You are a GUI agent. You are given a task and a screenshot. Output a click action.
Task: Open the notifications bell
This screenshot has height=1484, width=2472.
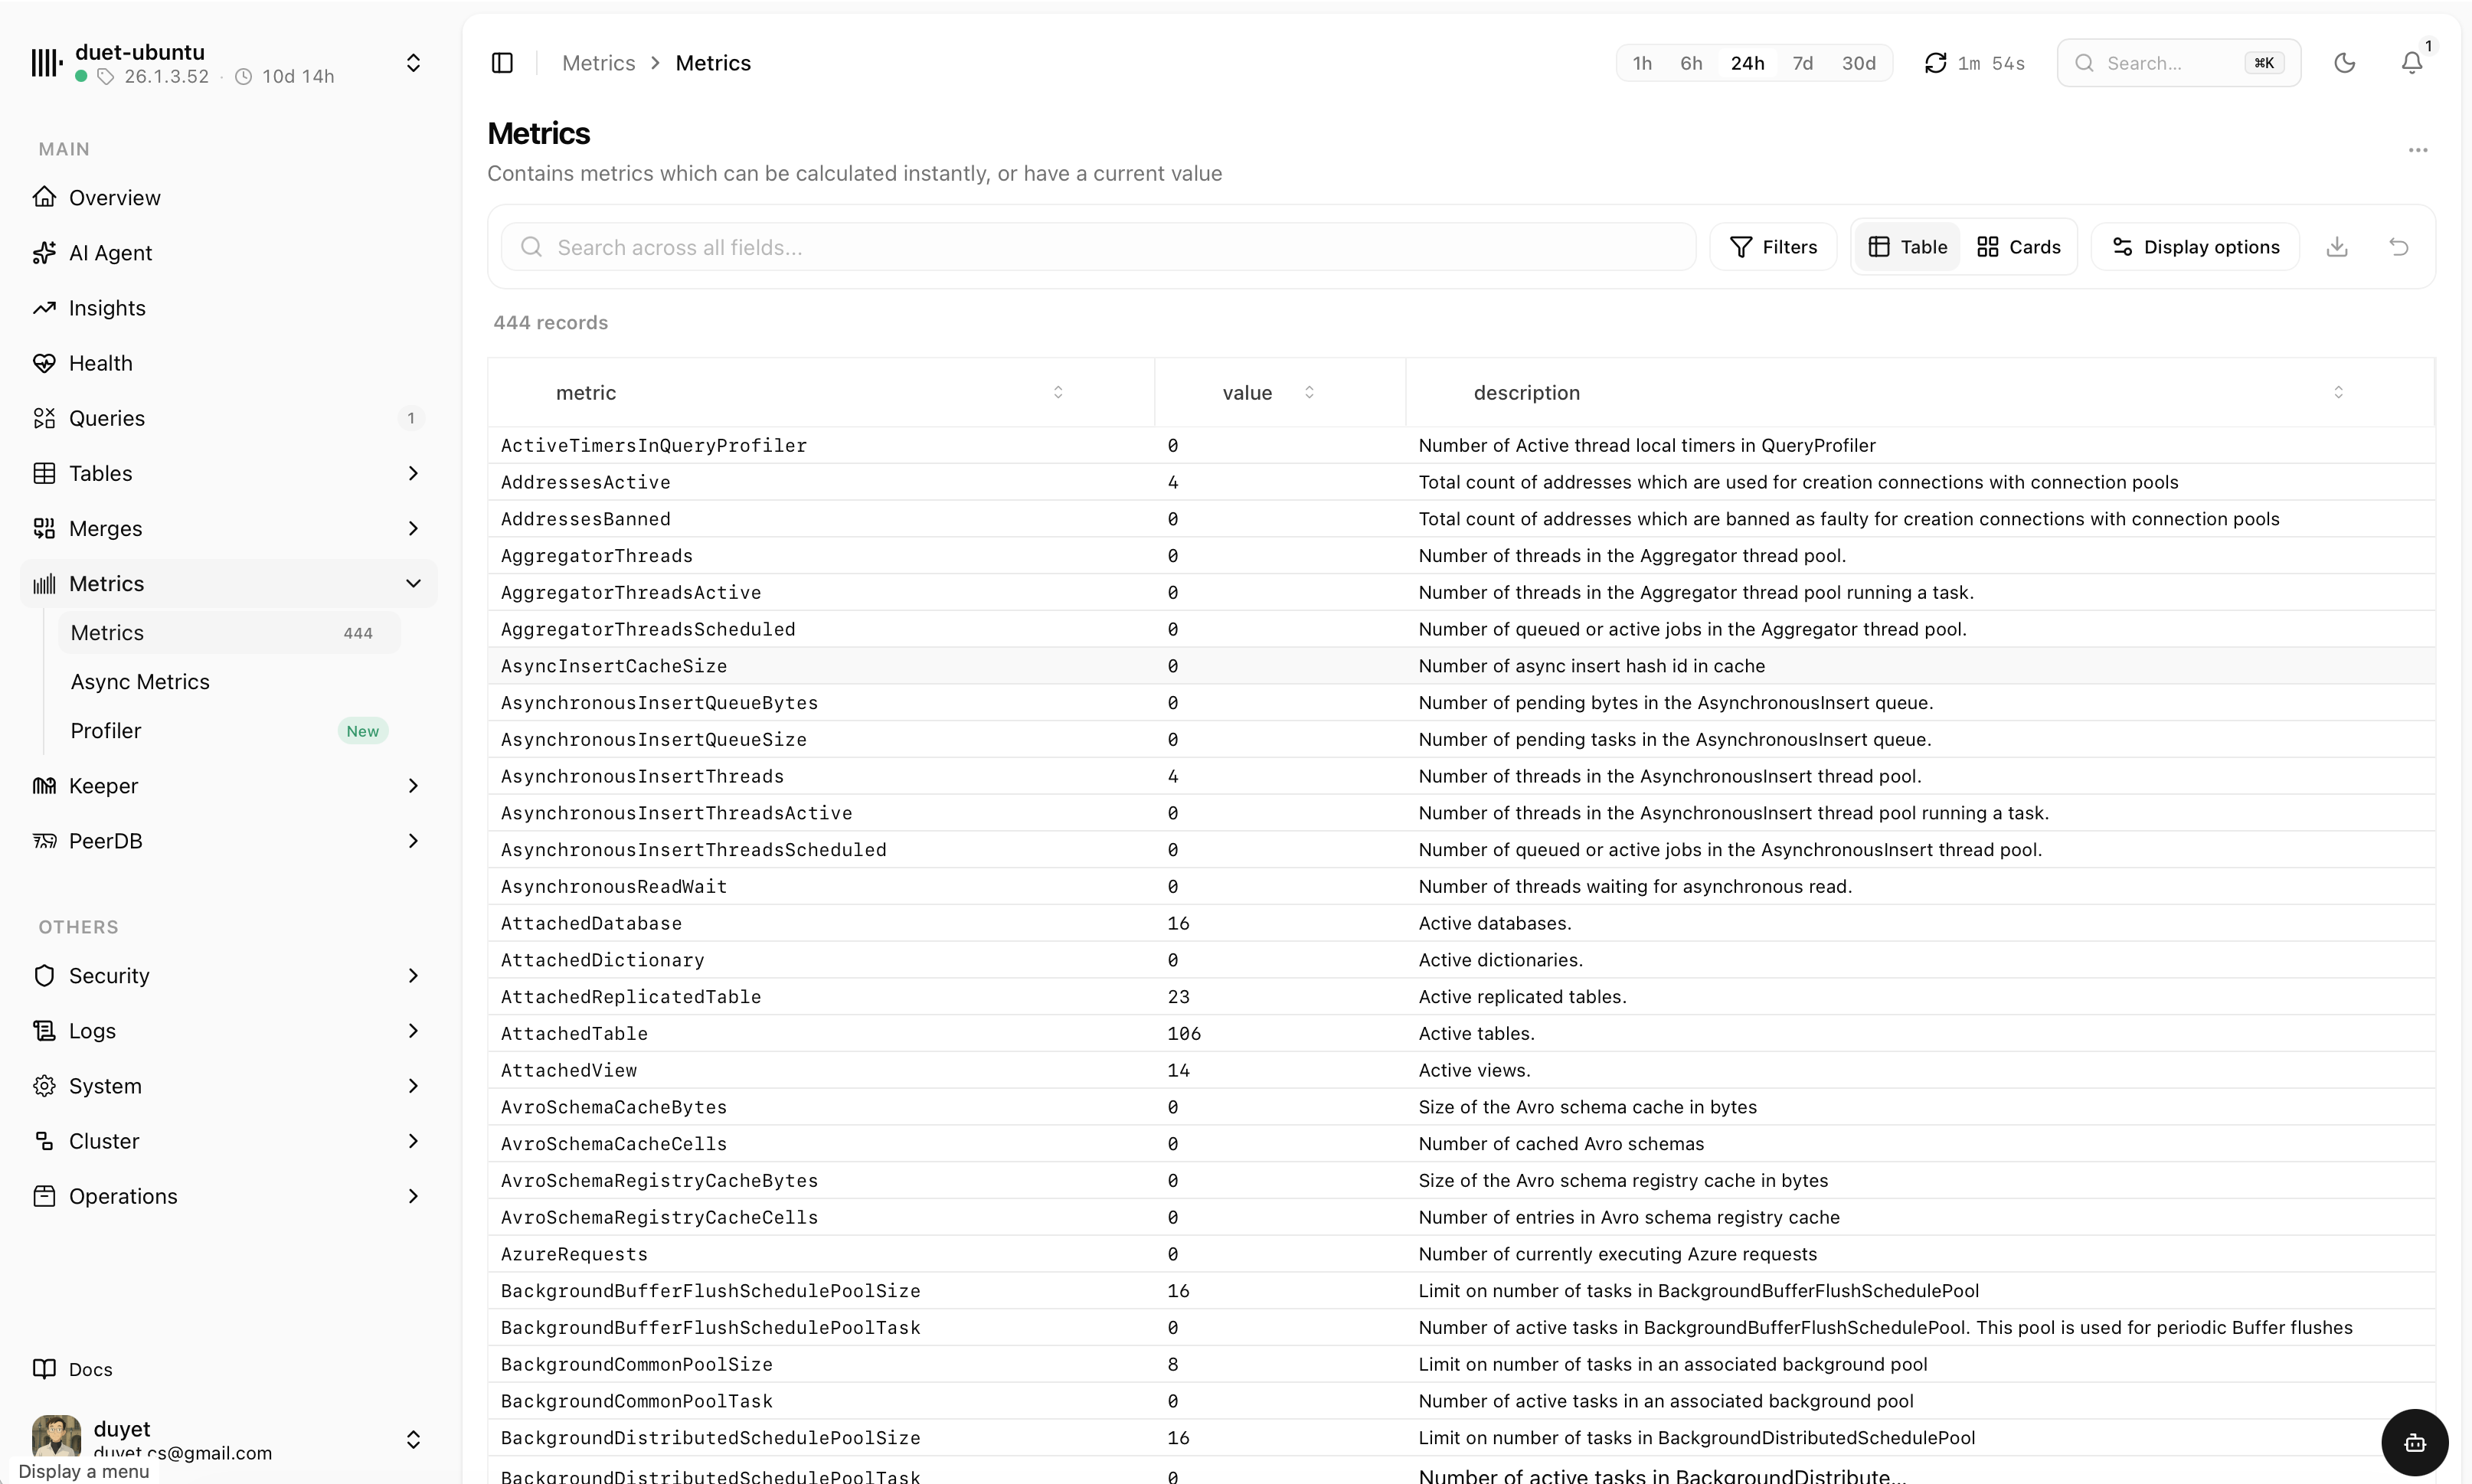(2411, 63)
